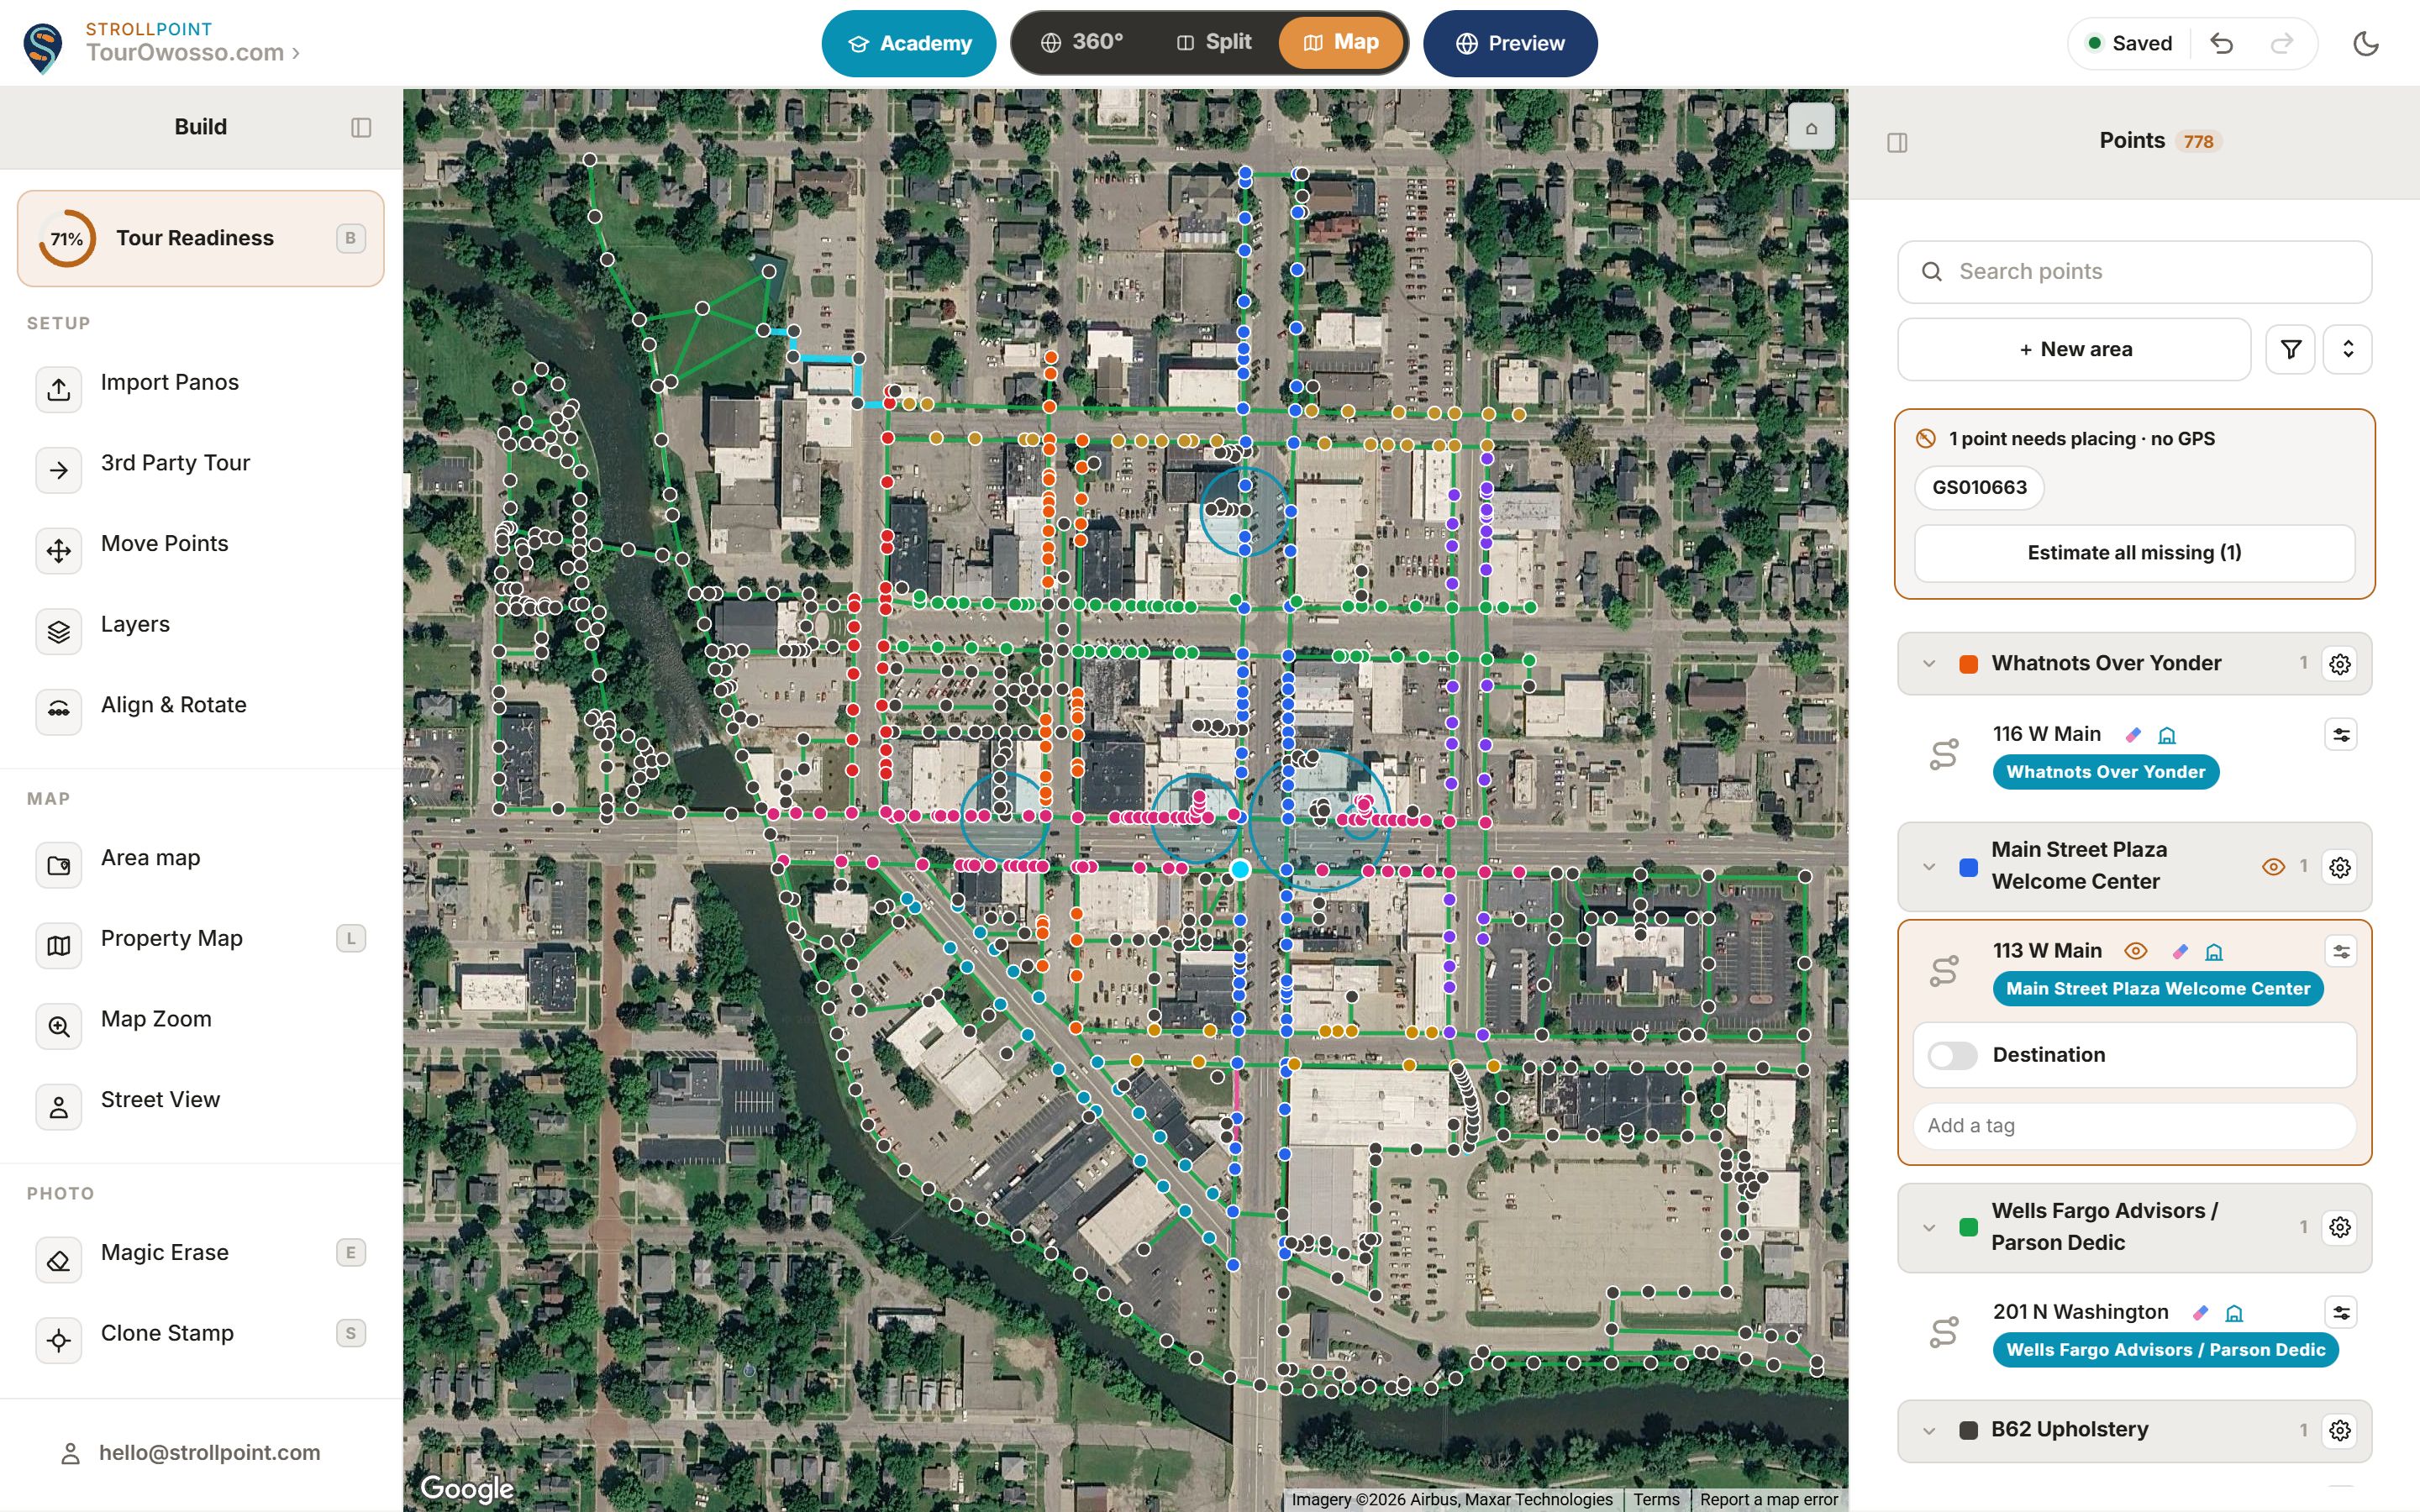Image resolution: width=2420 pixels, height=1512 pixels.
Task: Switch to 360° view tab
Action: [1082, 43]
